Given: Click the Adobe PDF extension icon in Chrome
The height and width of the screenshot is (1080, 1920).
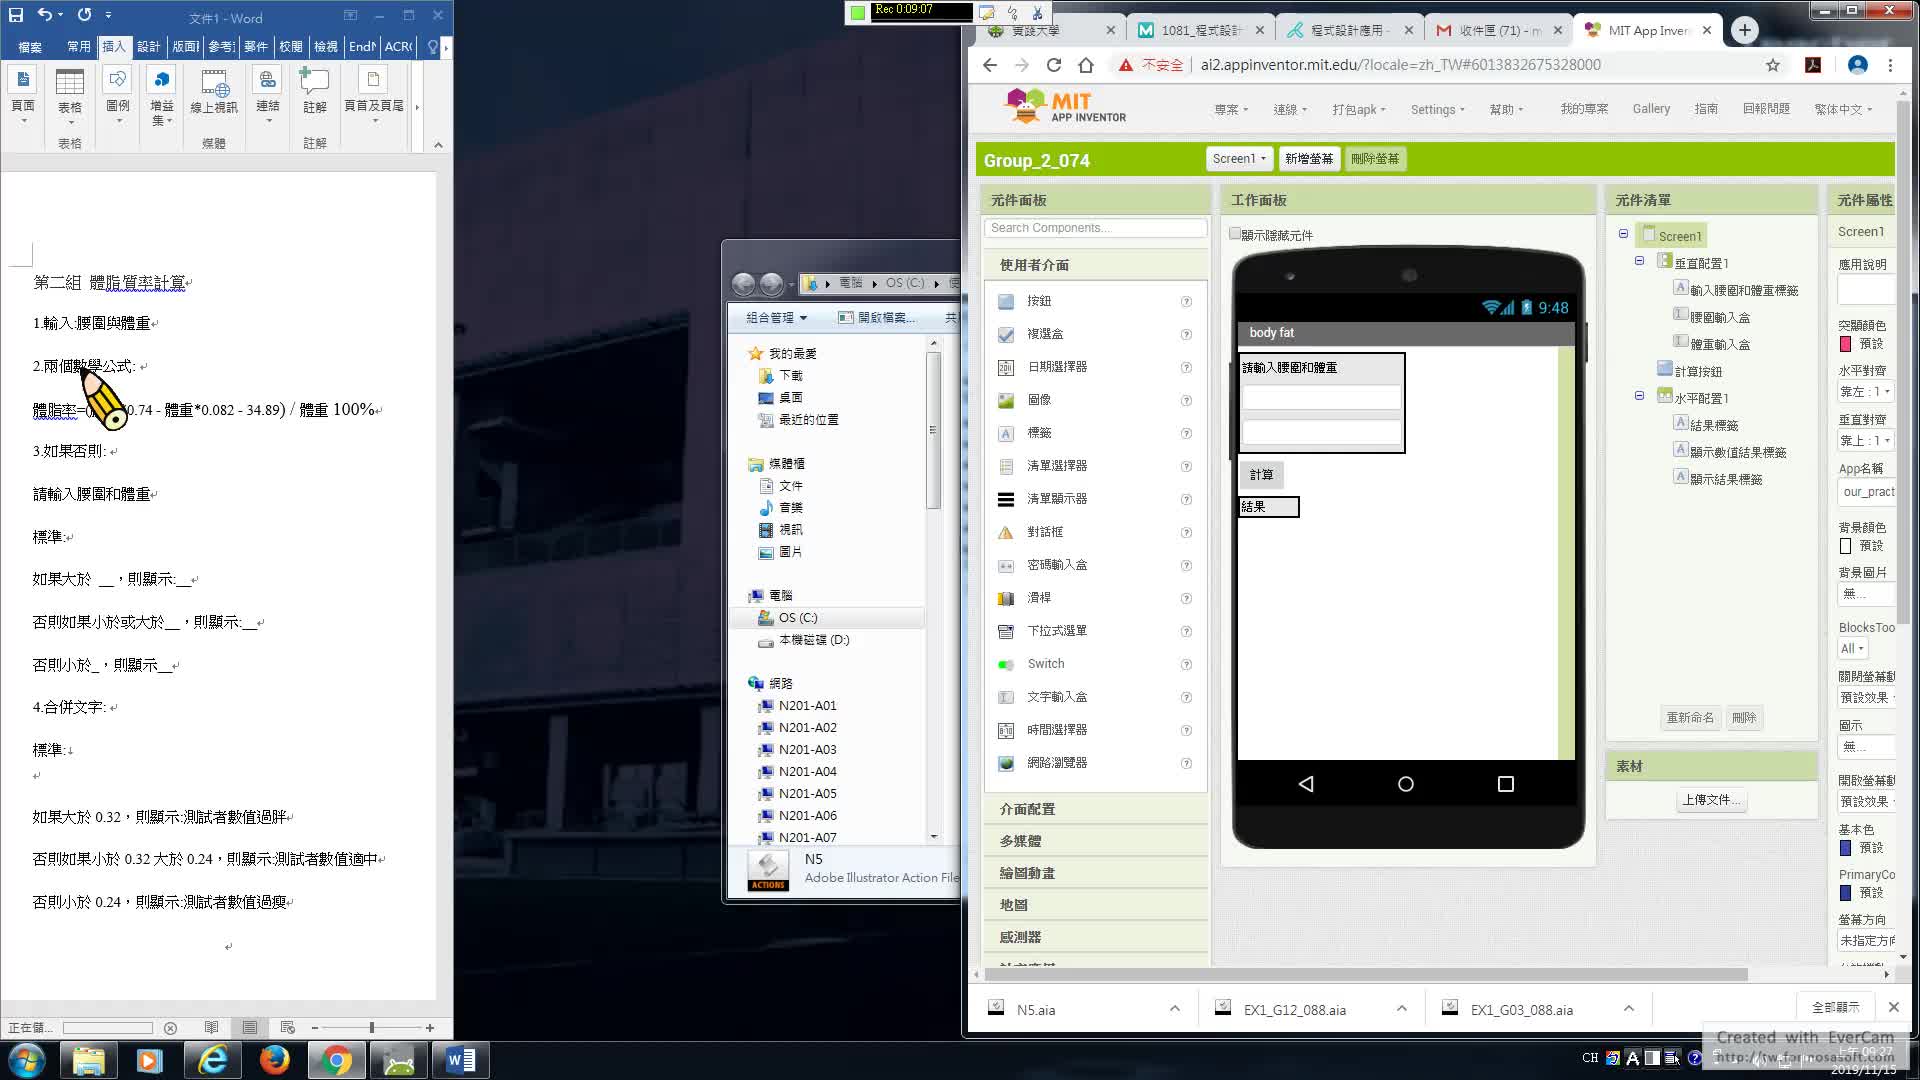Looking at the screenshot, I should [x=1813, y=65].
